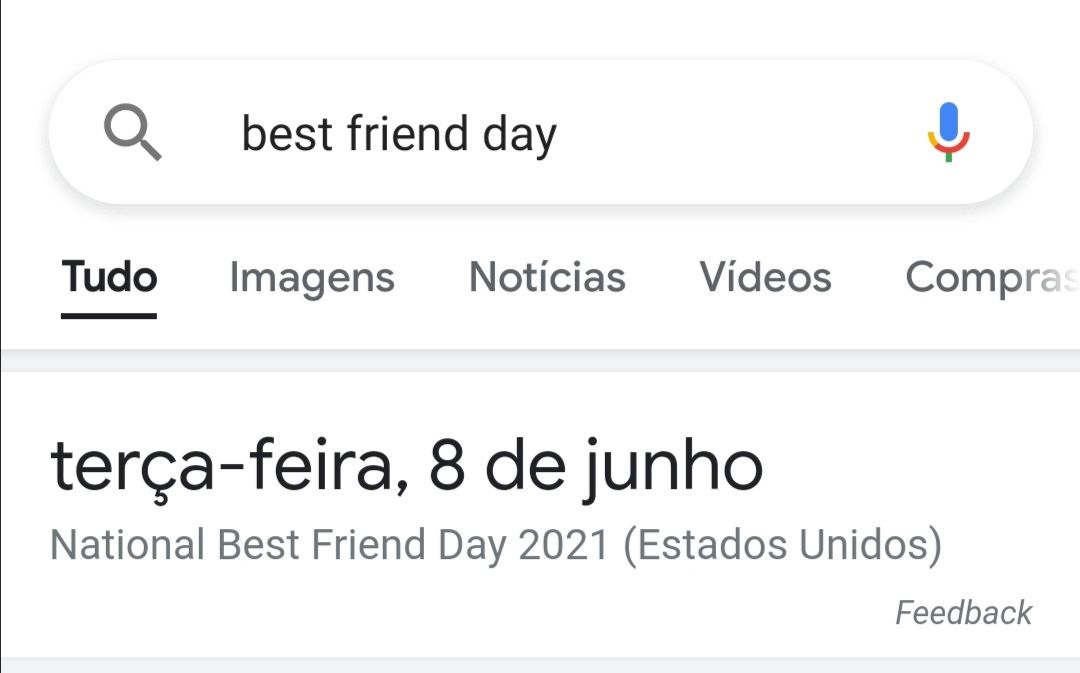Start voice search with the microphone icon

pos(948,132)
